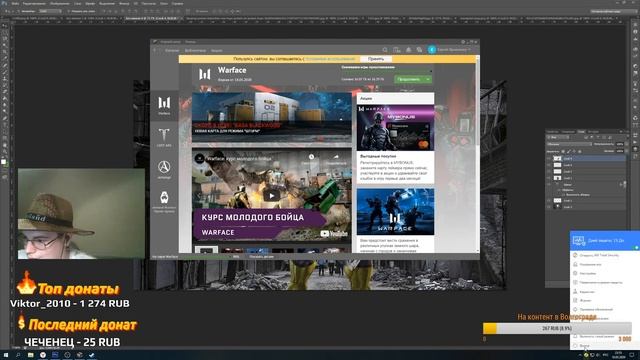Open launcher settings gear in title bar
Viewport: 640px width, 360px height.
(463, 42)
